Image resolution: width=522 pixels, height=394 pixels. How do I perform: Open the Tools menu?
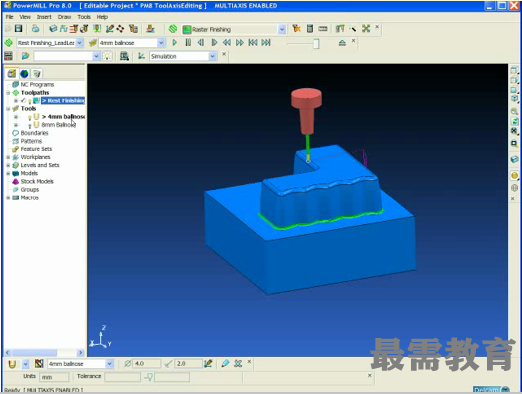point(84,17)
